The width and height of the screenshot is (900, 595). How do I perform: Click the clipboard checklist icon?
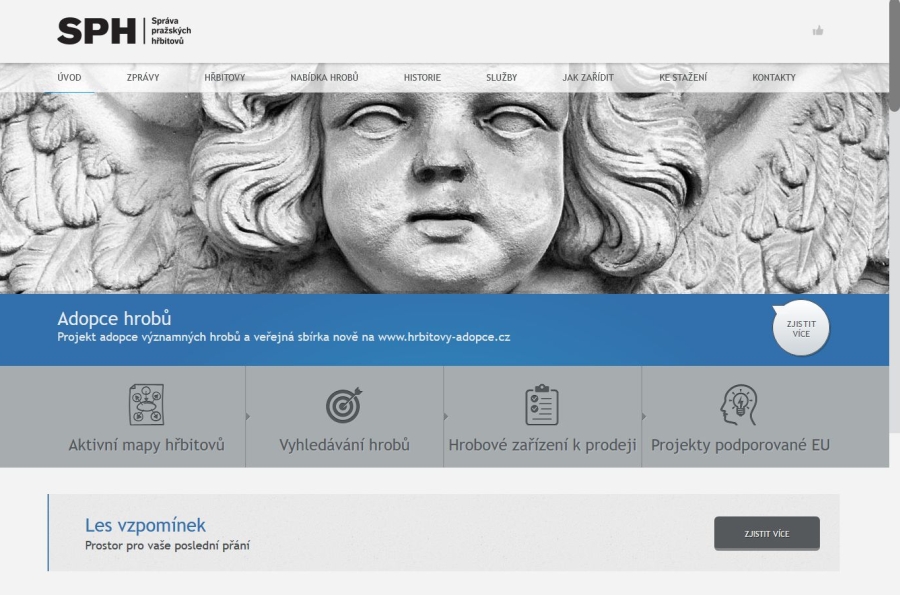click(542, 405)
